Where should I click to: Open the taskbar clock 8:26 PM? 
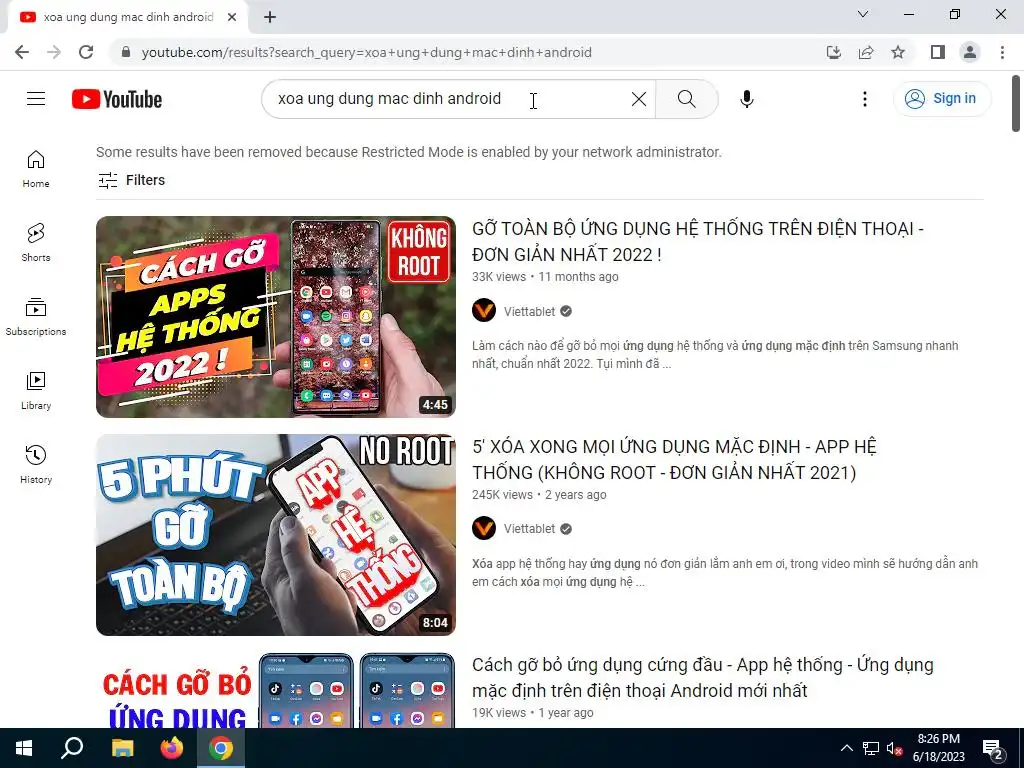(x=938, y=748)
